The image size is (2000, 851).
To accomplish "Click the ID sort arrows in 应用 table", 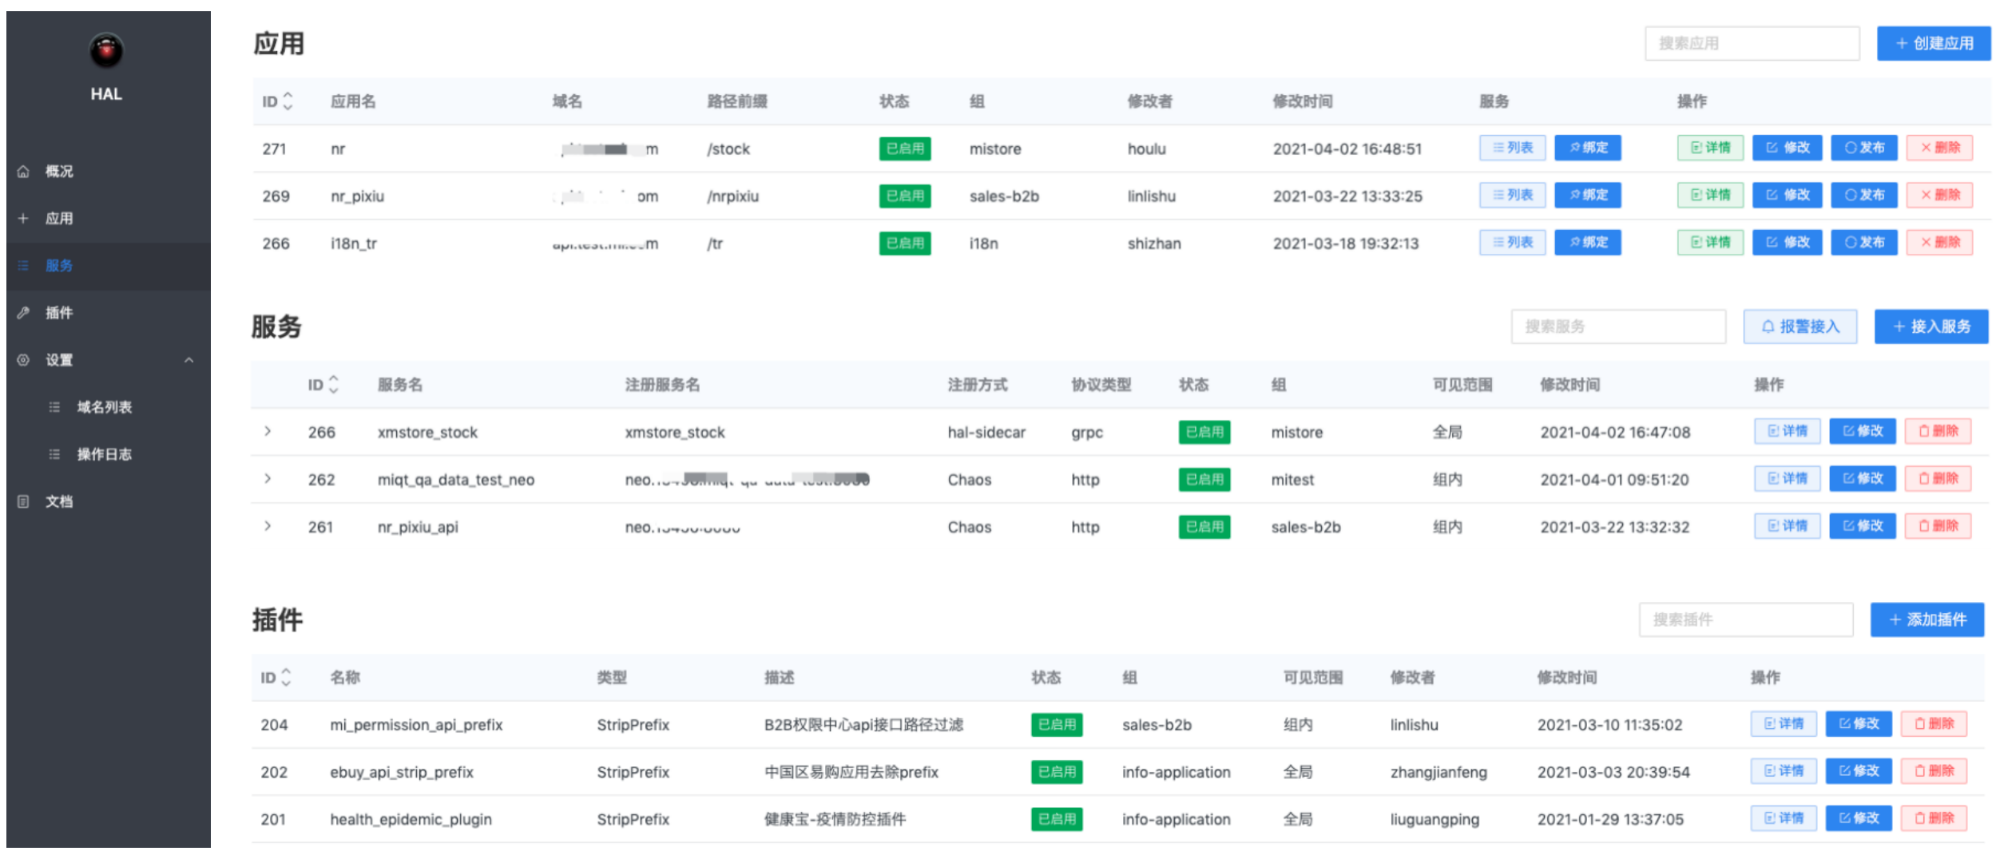I will (x=288, y=101).
